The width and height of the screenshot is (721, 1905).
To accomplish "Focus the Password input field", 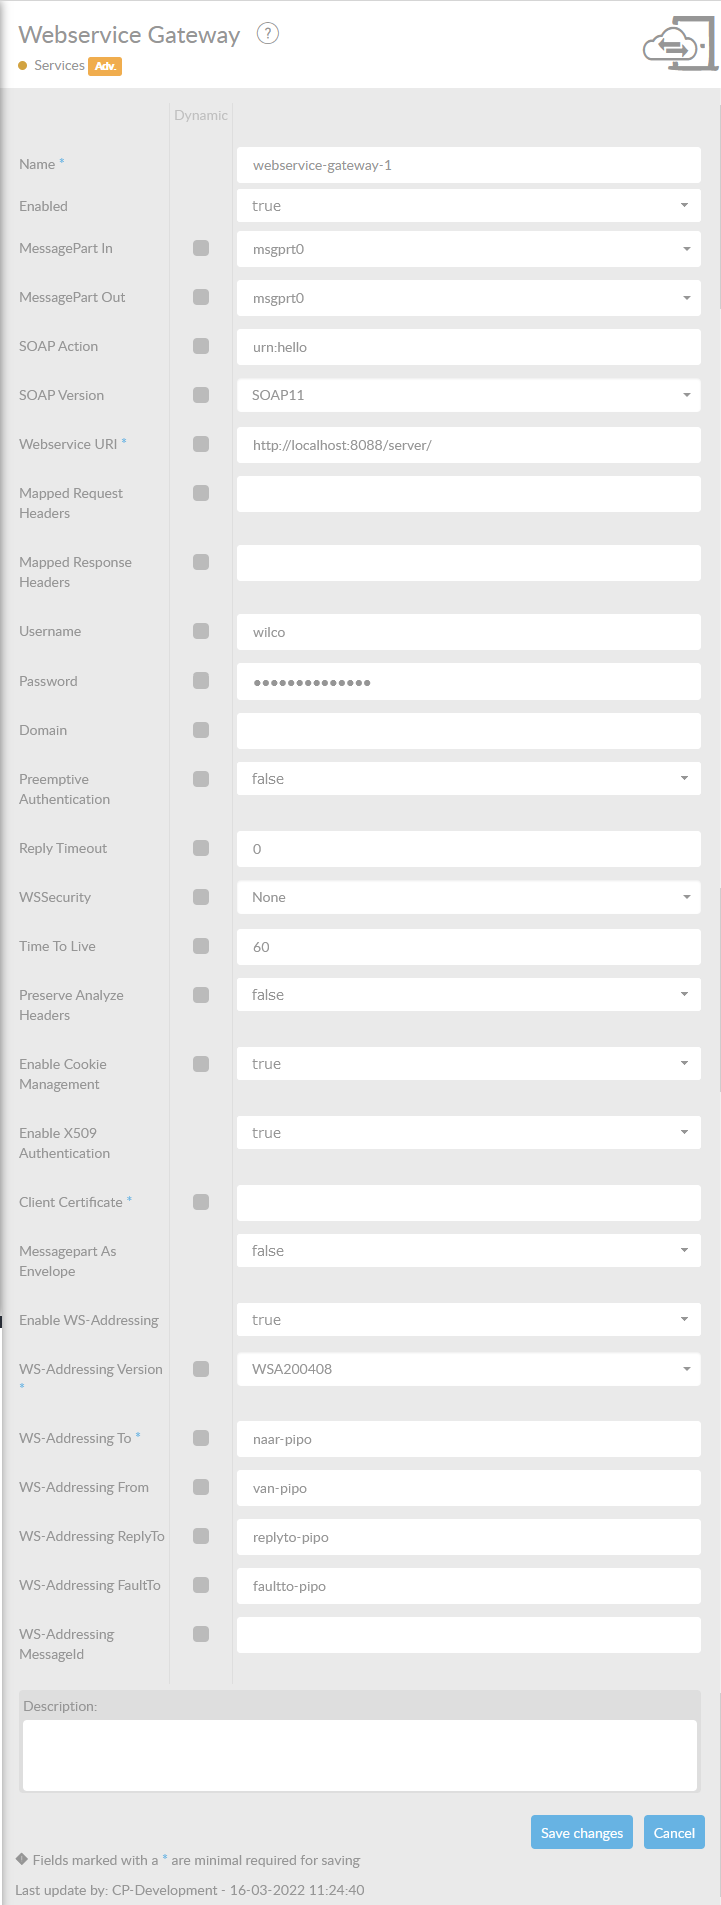I will [x=468, y=682].
